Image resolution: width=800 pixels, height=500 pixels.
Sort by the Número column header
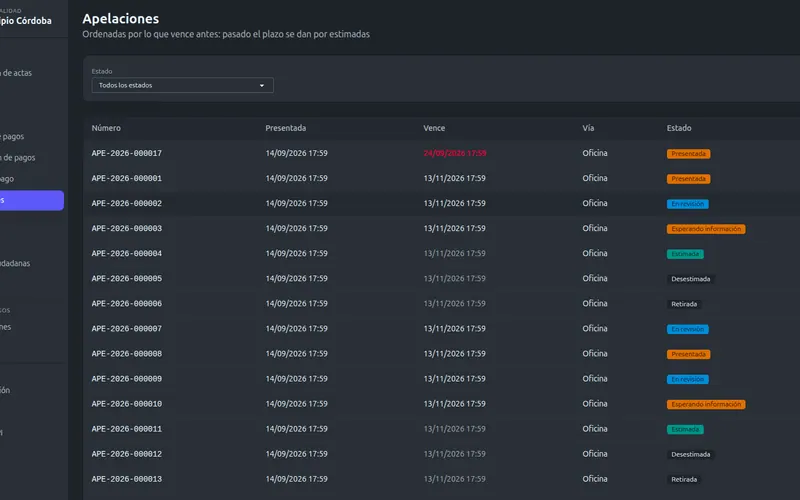106,128
